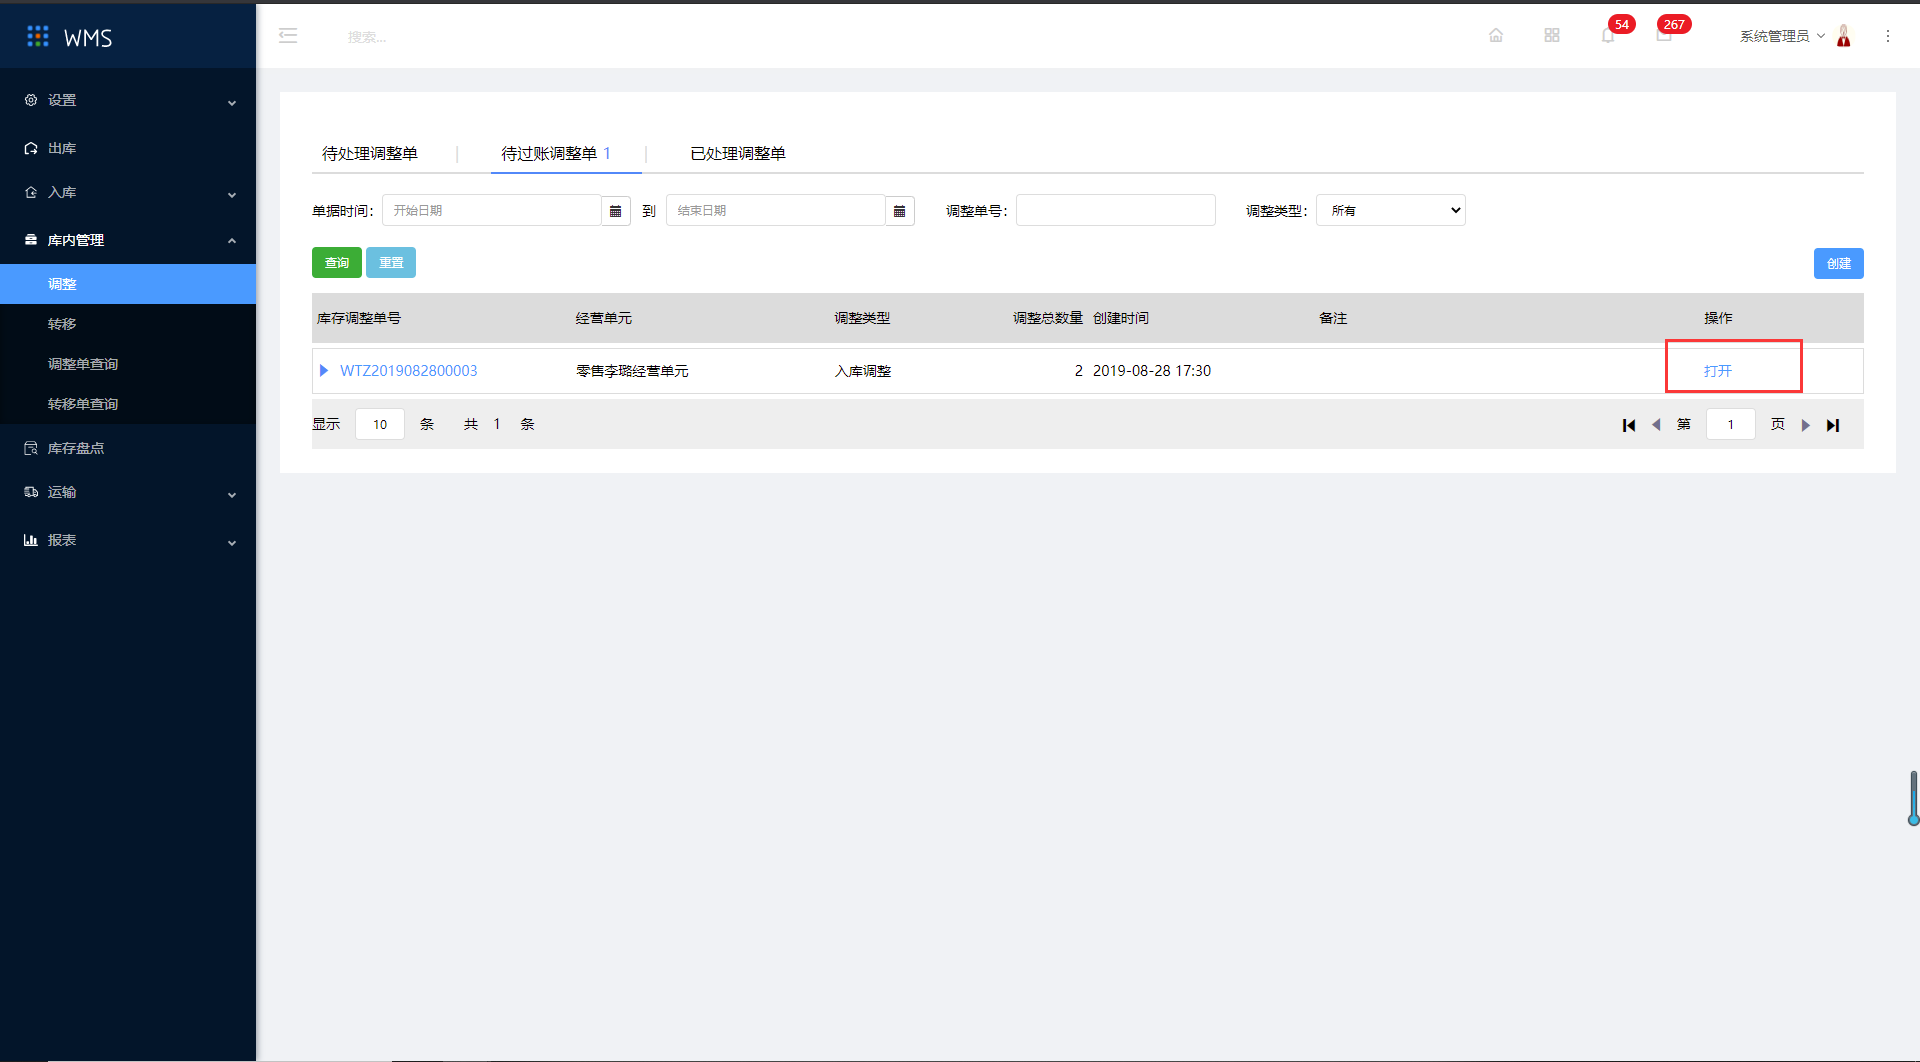Open 库存盘点 sidebar item
Image resolution: width=1920 pixels, height=1062 pixels.
[128, 448]
